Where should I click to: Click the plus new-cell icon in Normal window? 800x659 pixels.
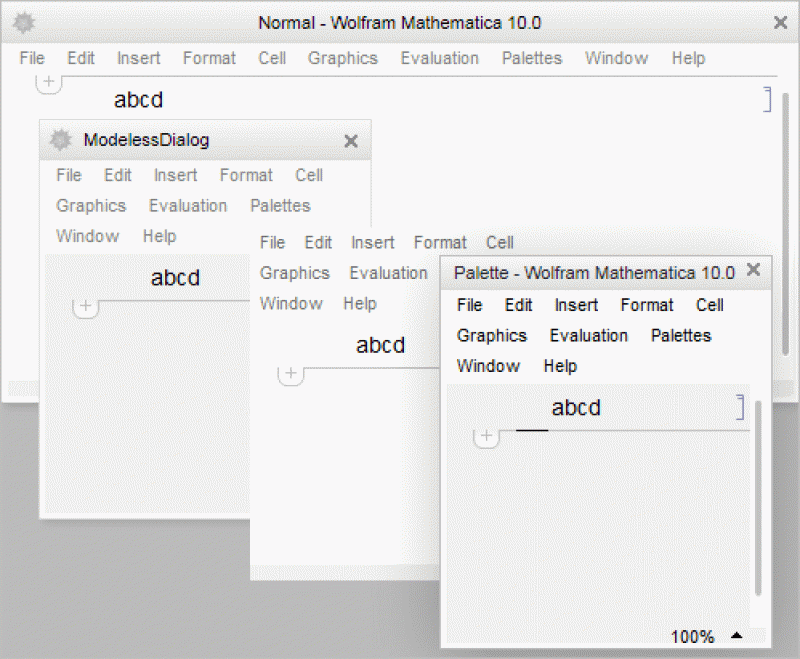[49, 82]
